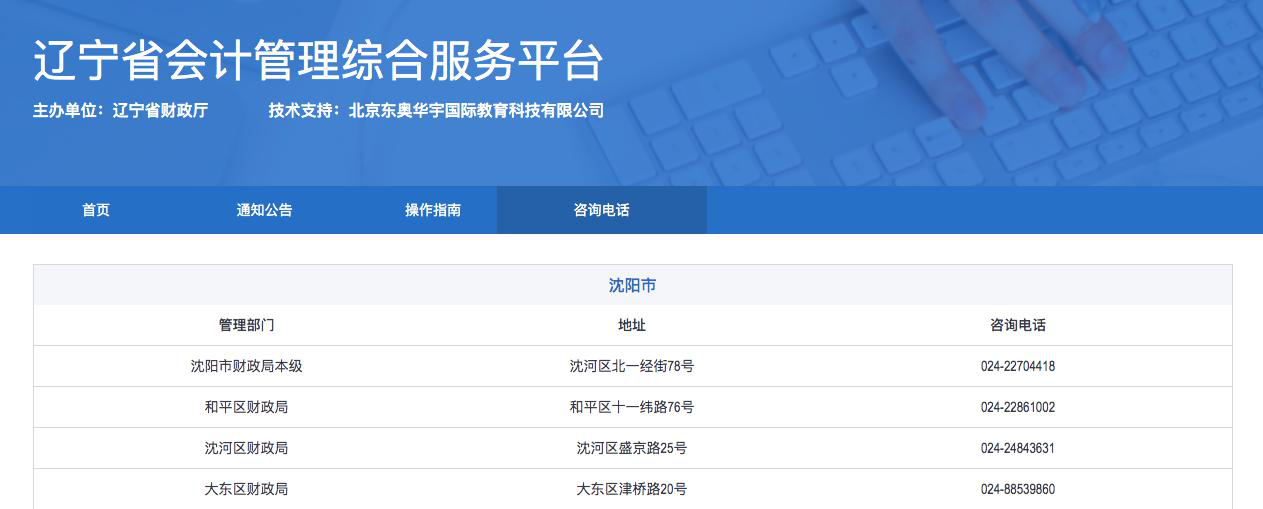Image resolution: width=1263 pixels, height=509 pixels.
Task: Click the 沈阳市 section heading
Action: tap(632, 285)
